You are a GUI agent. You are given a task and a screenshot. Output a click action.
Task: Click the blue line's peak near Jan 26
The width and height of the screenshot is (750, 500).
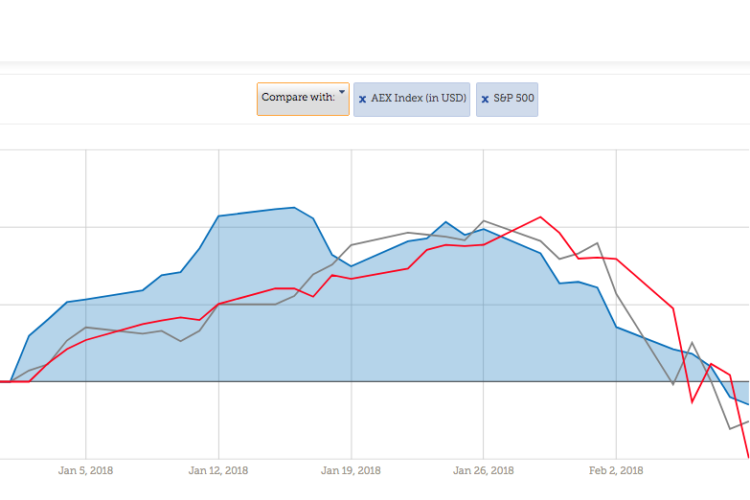pos(447,222)
